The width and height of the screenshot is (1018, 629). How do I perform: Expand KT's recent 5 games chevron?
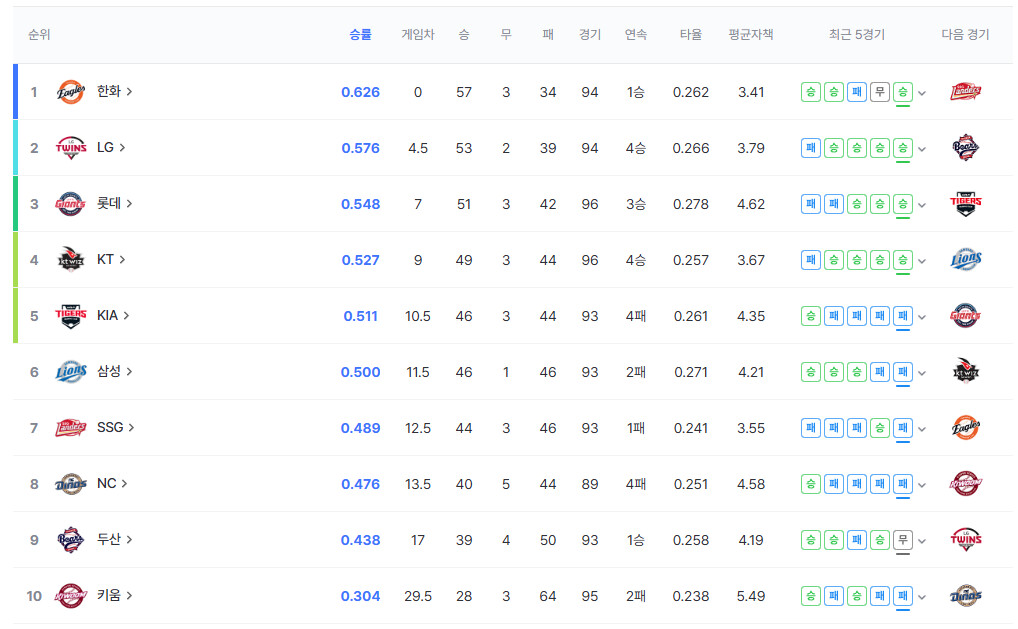pyautogui.click(x=922, y=261)
